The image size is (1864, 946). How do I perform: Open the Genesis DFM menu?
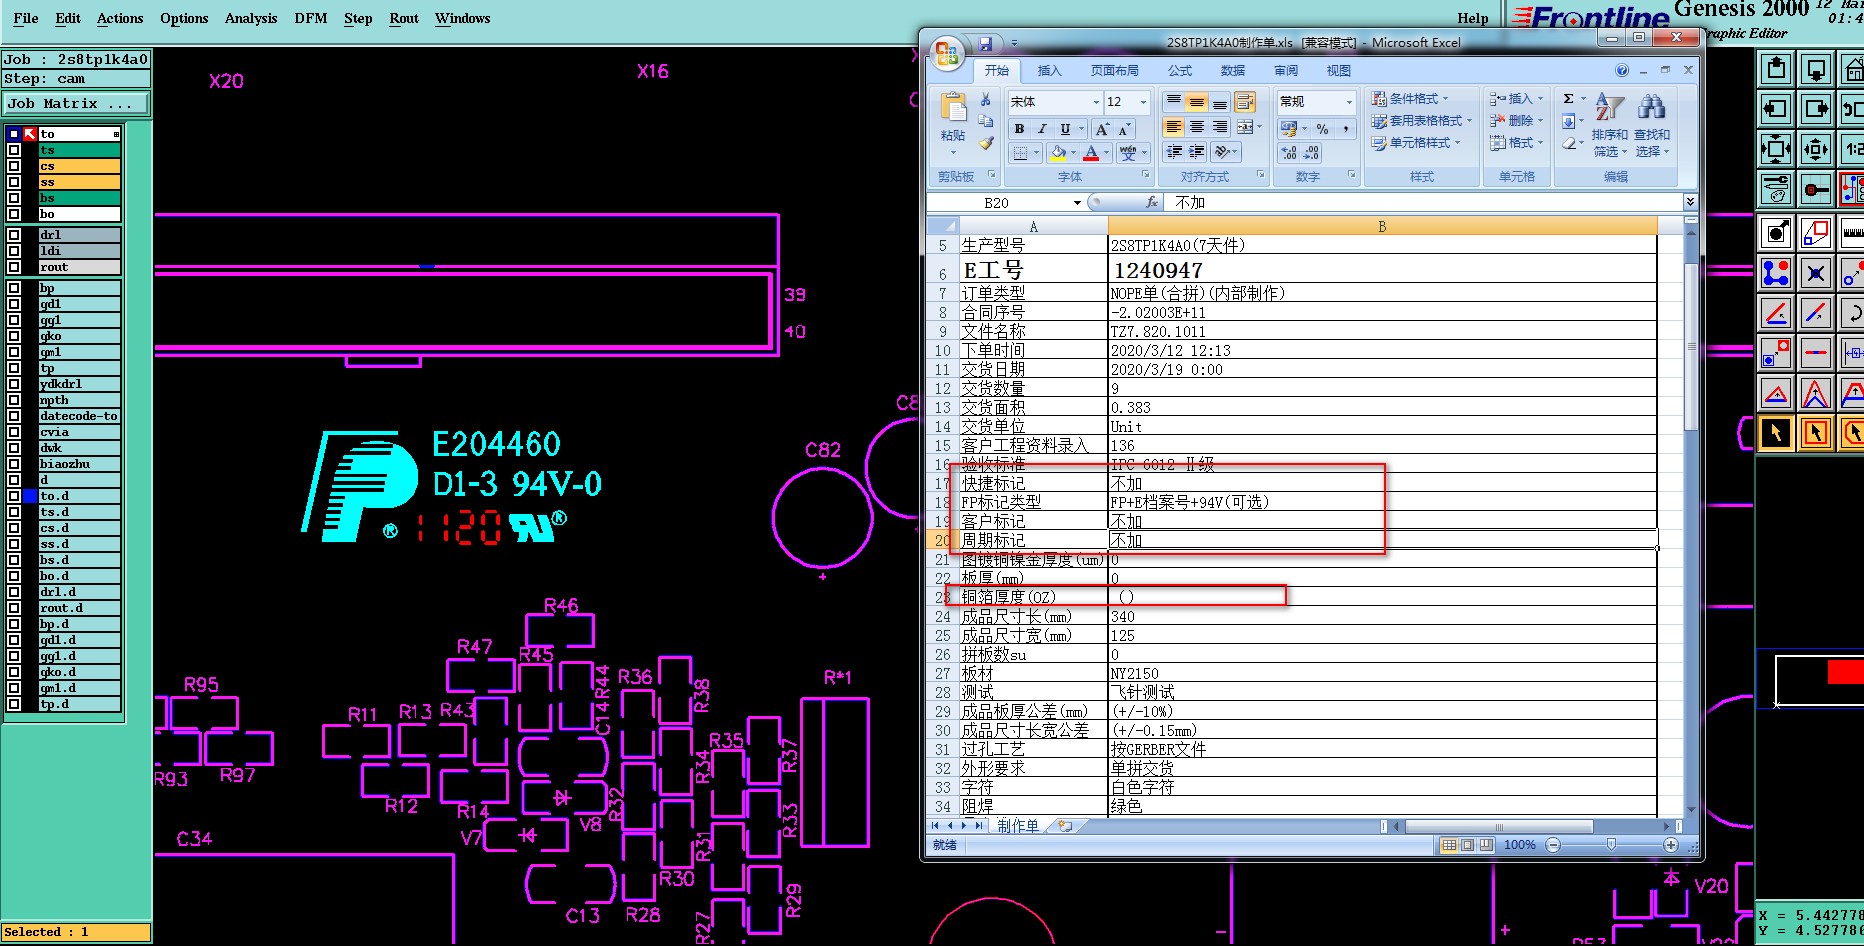tap(311, 18)
